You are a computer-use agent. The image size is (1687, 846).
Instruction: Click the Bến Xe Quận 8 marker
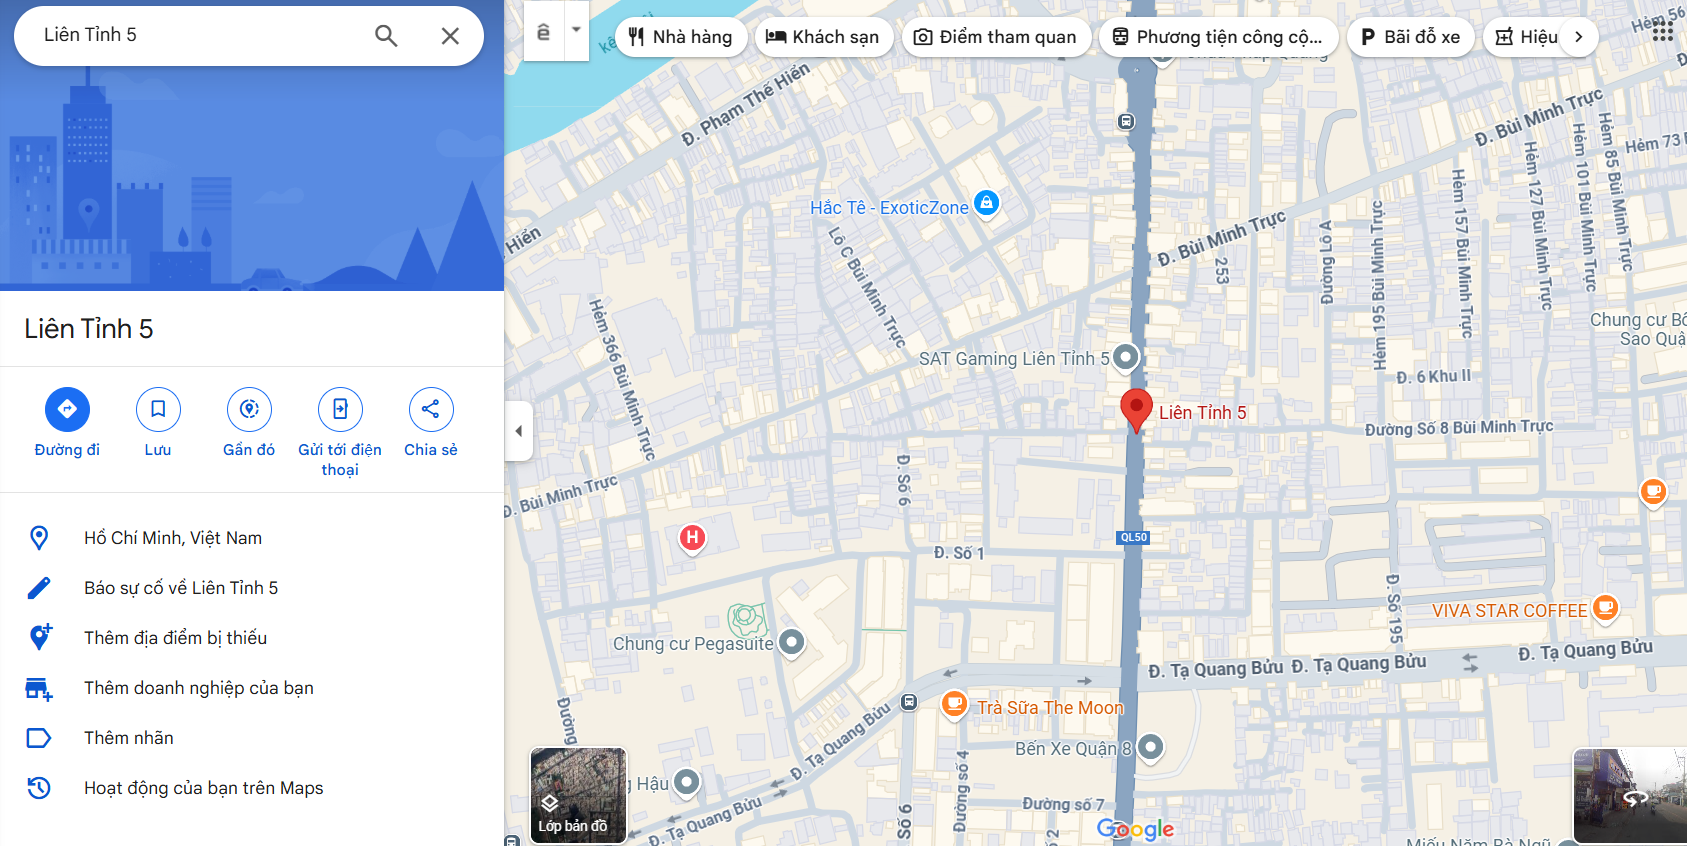[1151, 746]
